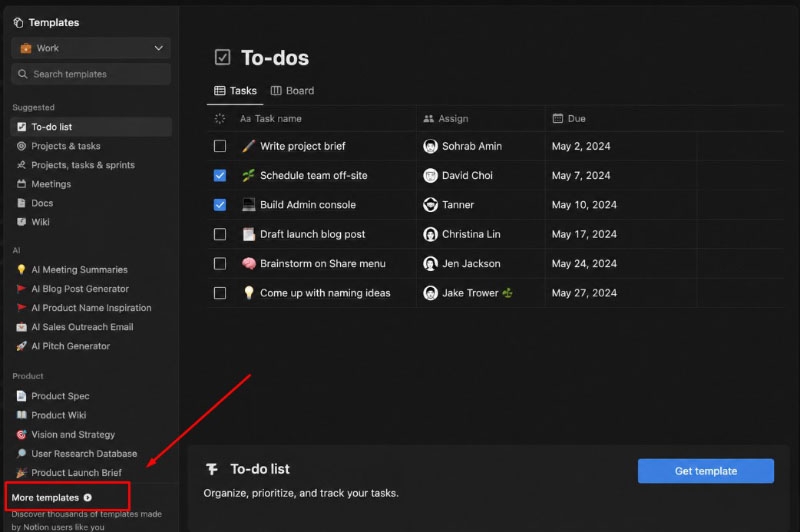Click the Projects & tasks target icon
The height and width of the screenshot is (532, 800).
click(x=21, y=146)
